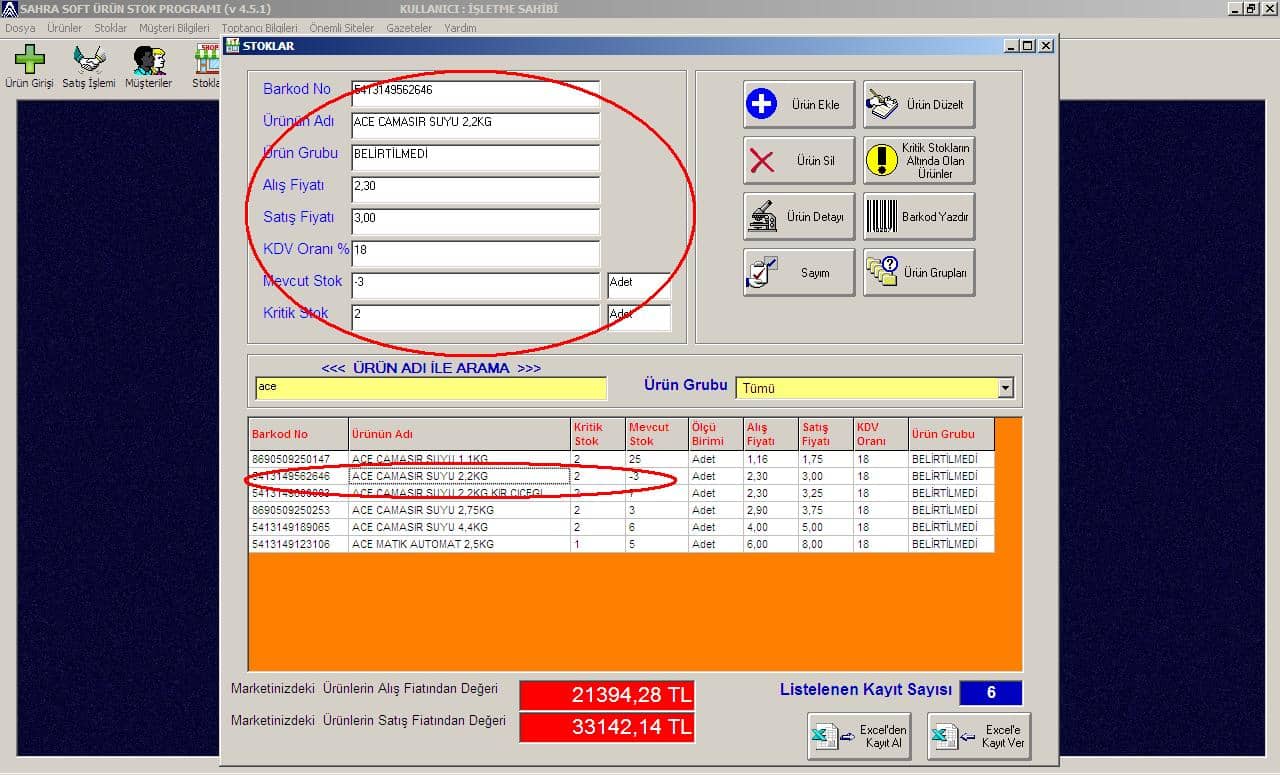The height and width of the screenshot is (775, 1280).
Task: View Ürün Detayı using the microscope icon
Action: pos(797,216)
